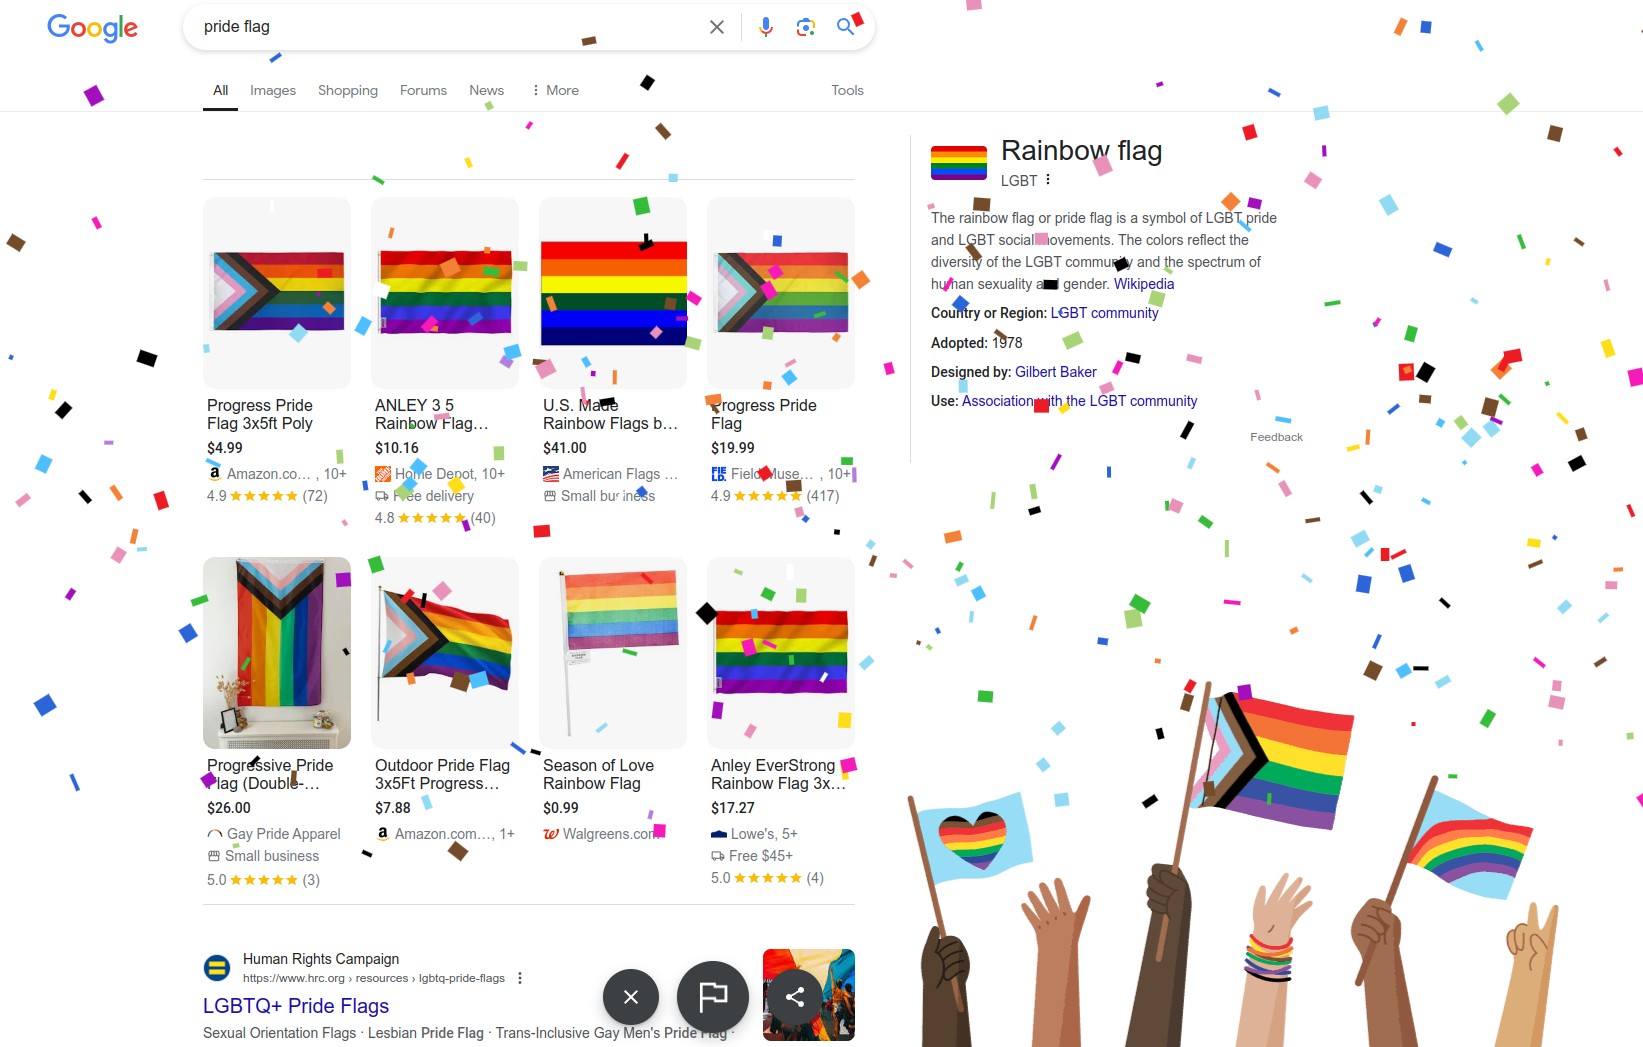The width and height of the screenshot is (1643, 1047).
Task: Open the Wikipedia link
Action: pos(1144,284)
